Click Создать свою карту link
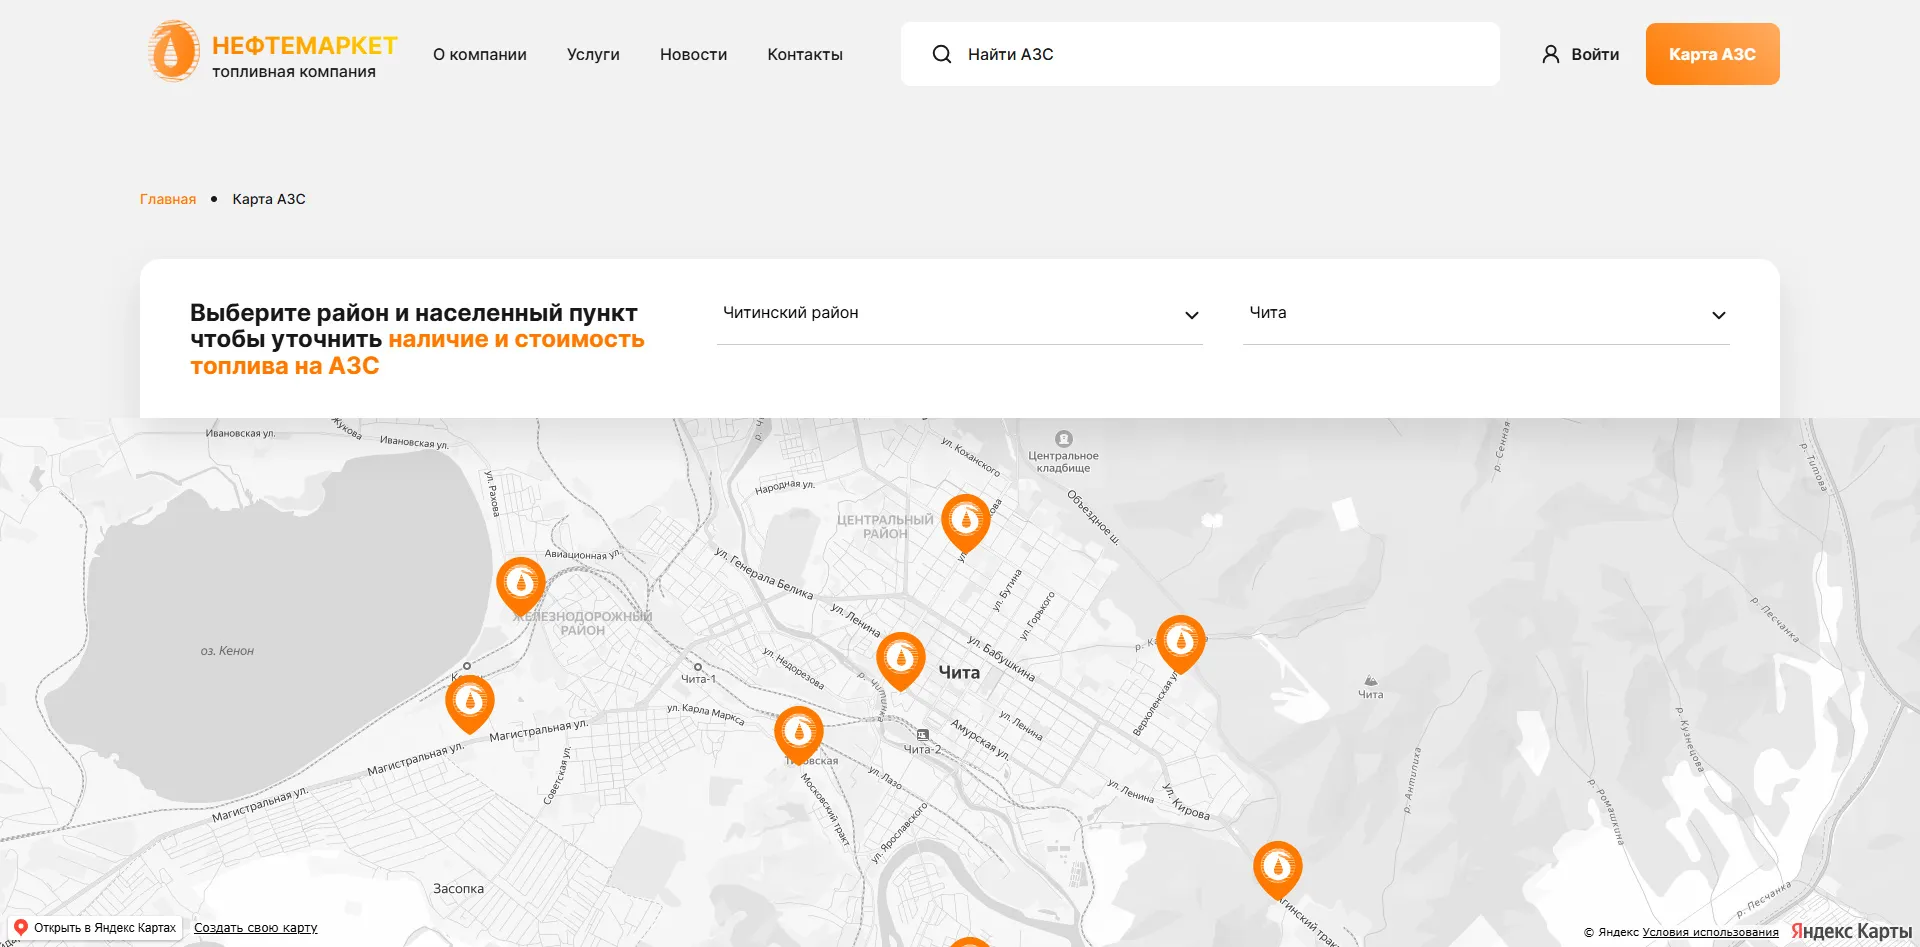The width and height of the screenshot is (1920, 947). click(x=256, y=928)
